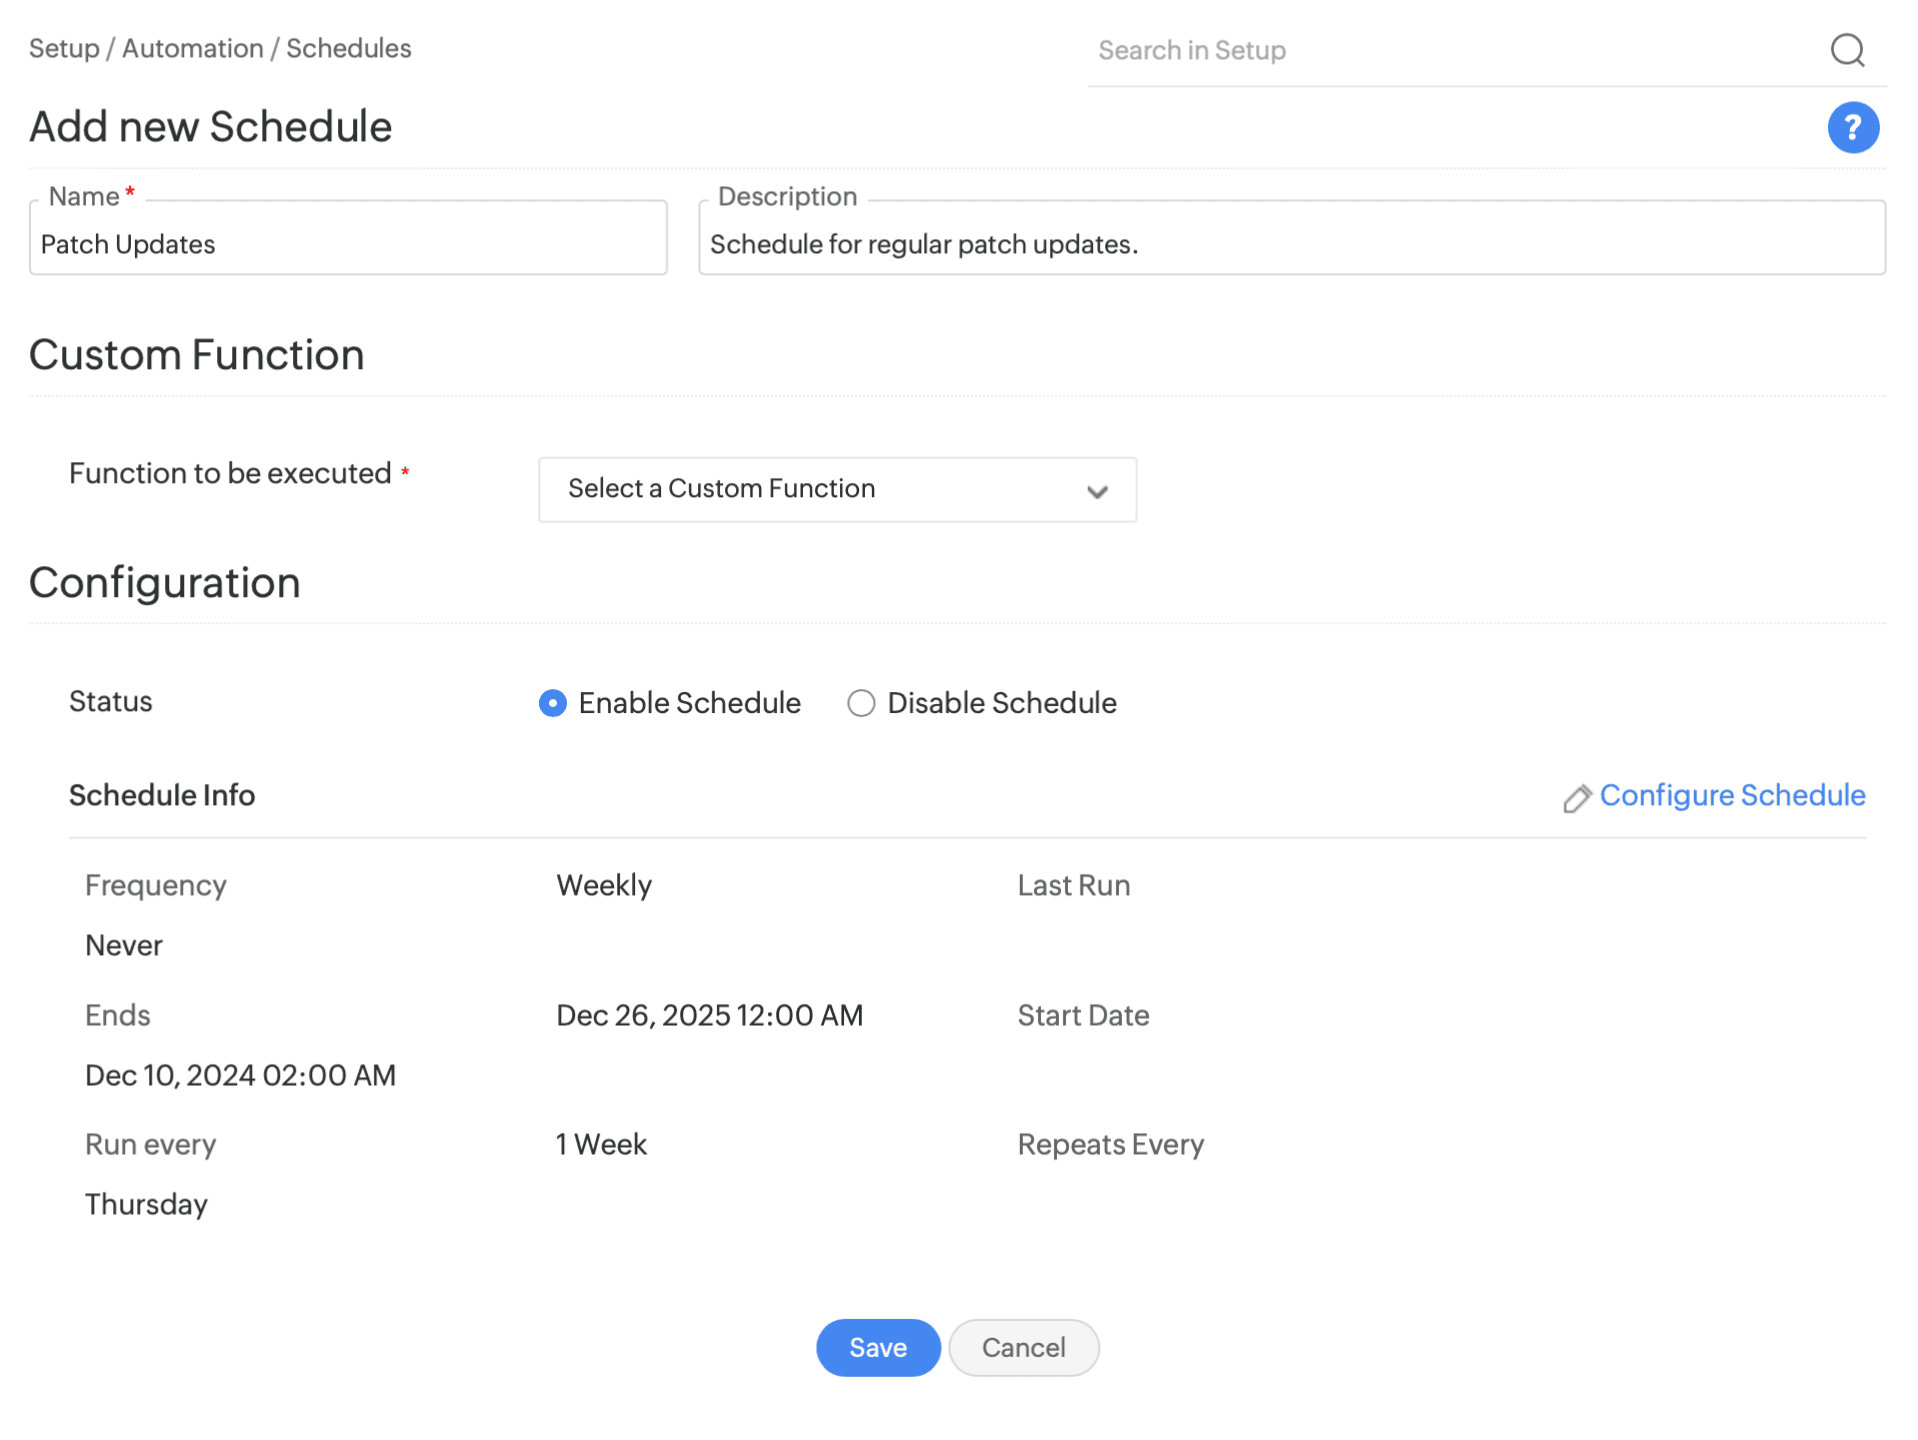Select the Disable Schedule radio button
1918x1440 pixels.
tap(861, 703)
